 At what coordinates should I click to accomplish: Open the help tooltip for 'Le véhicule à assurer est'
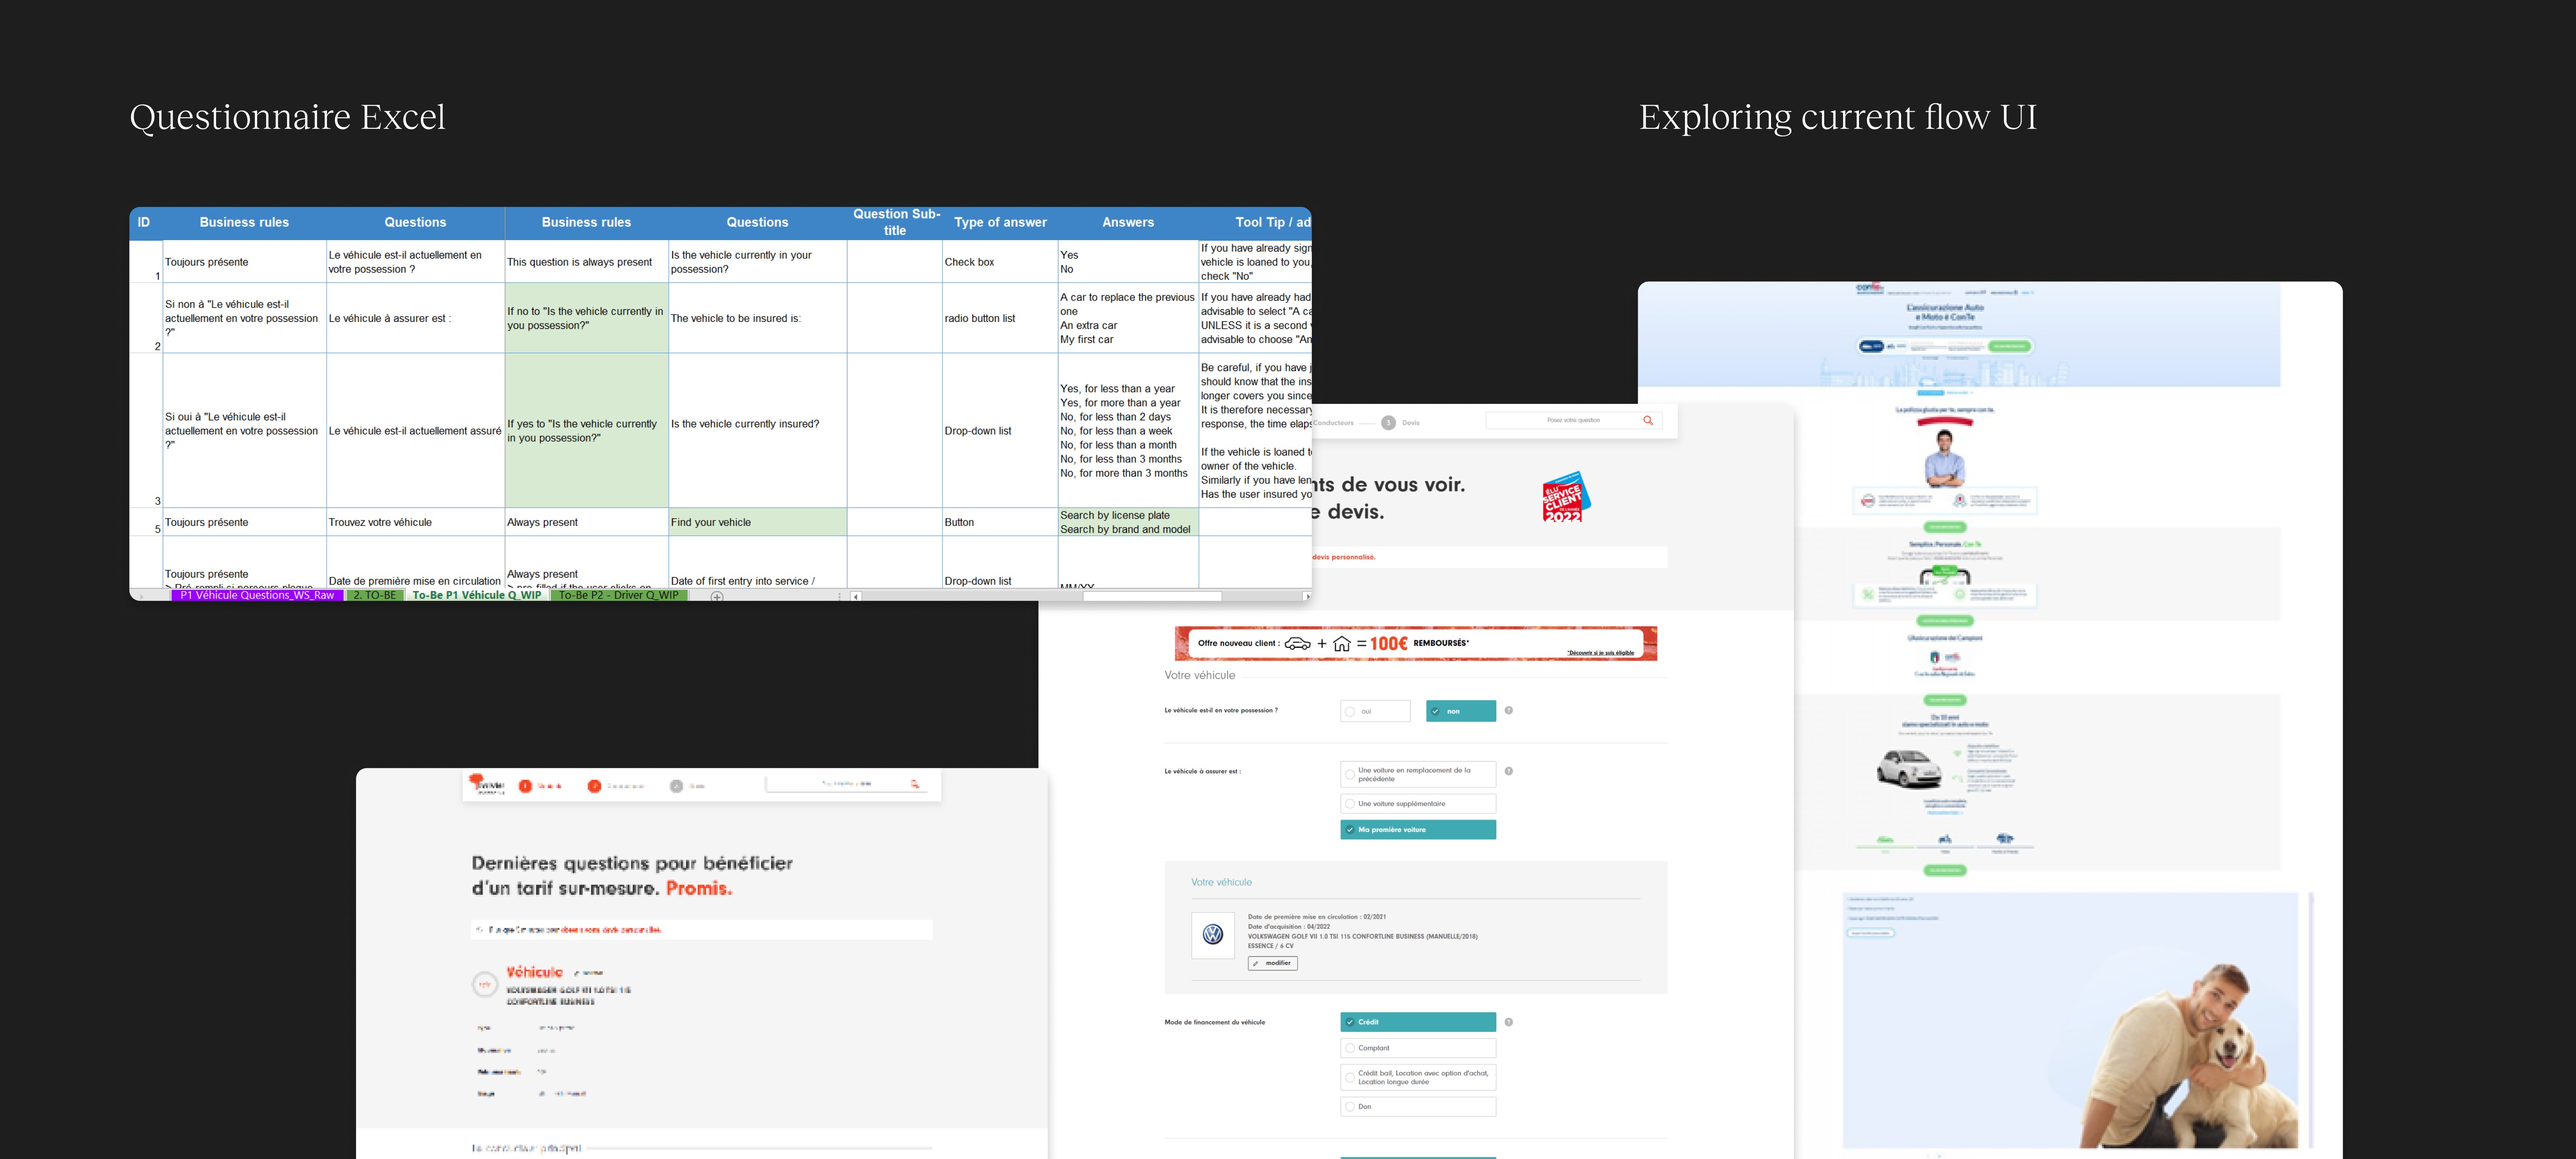coord(1509,771)
